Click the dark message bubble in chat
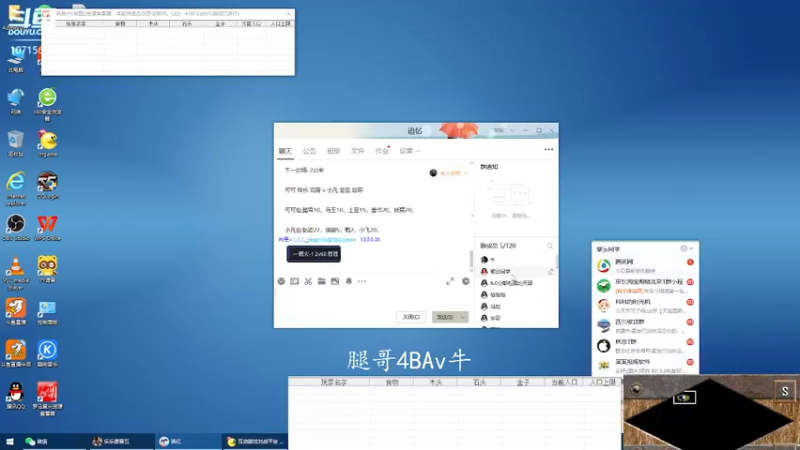This screenshot has height=450, width=800. pyautogui.click(x=313, y=254)
